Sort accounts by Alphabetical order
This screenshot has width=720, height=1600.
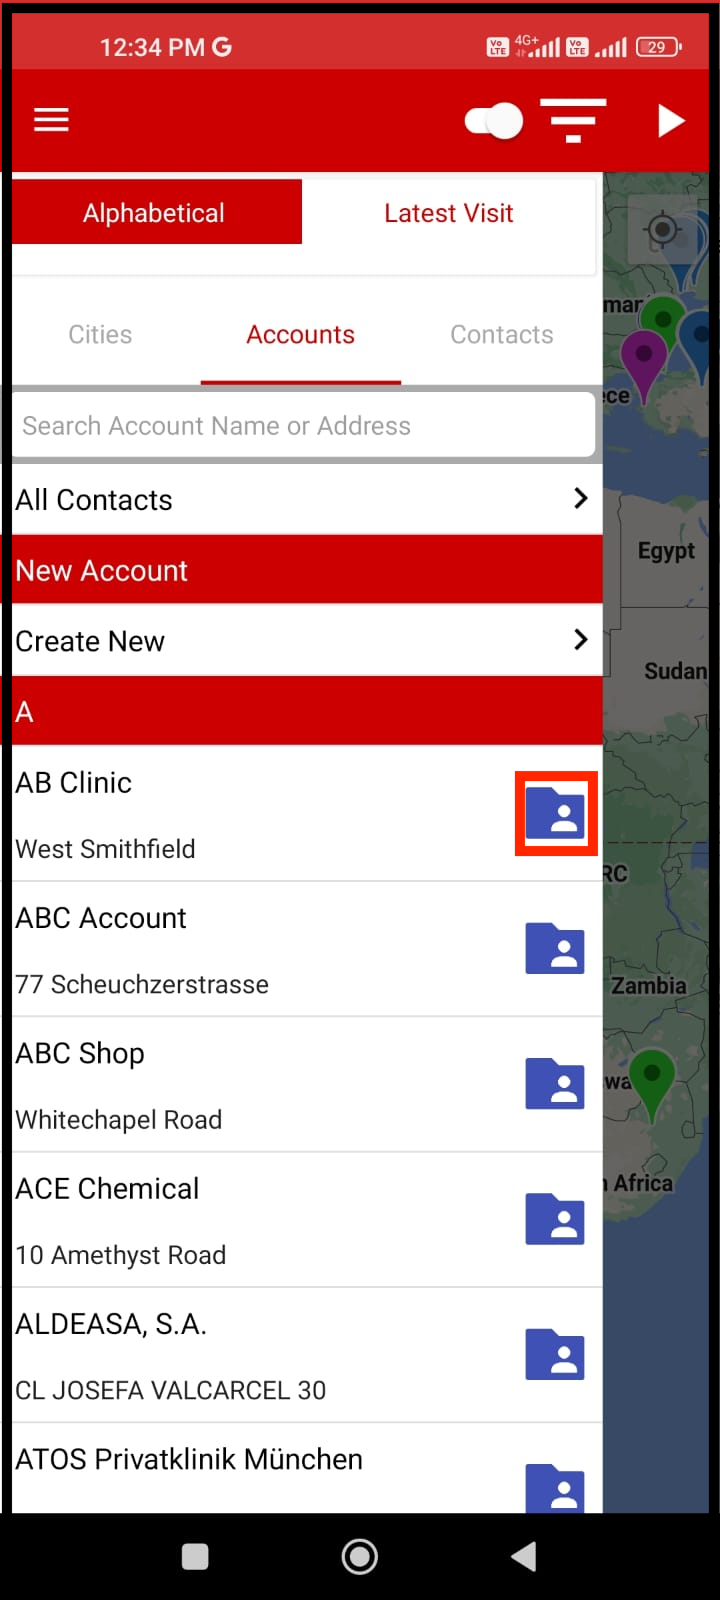tap(155, 212)
